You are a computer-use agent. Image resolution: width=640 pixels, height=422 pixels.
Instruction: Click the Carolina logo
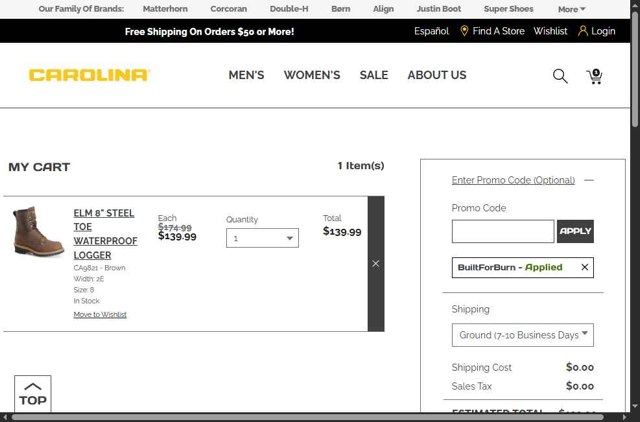pos(89,75)
